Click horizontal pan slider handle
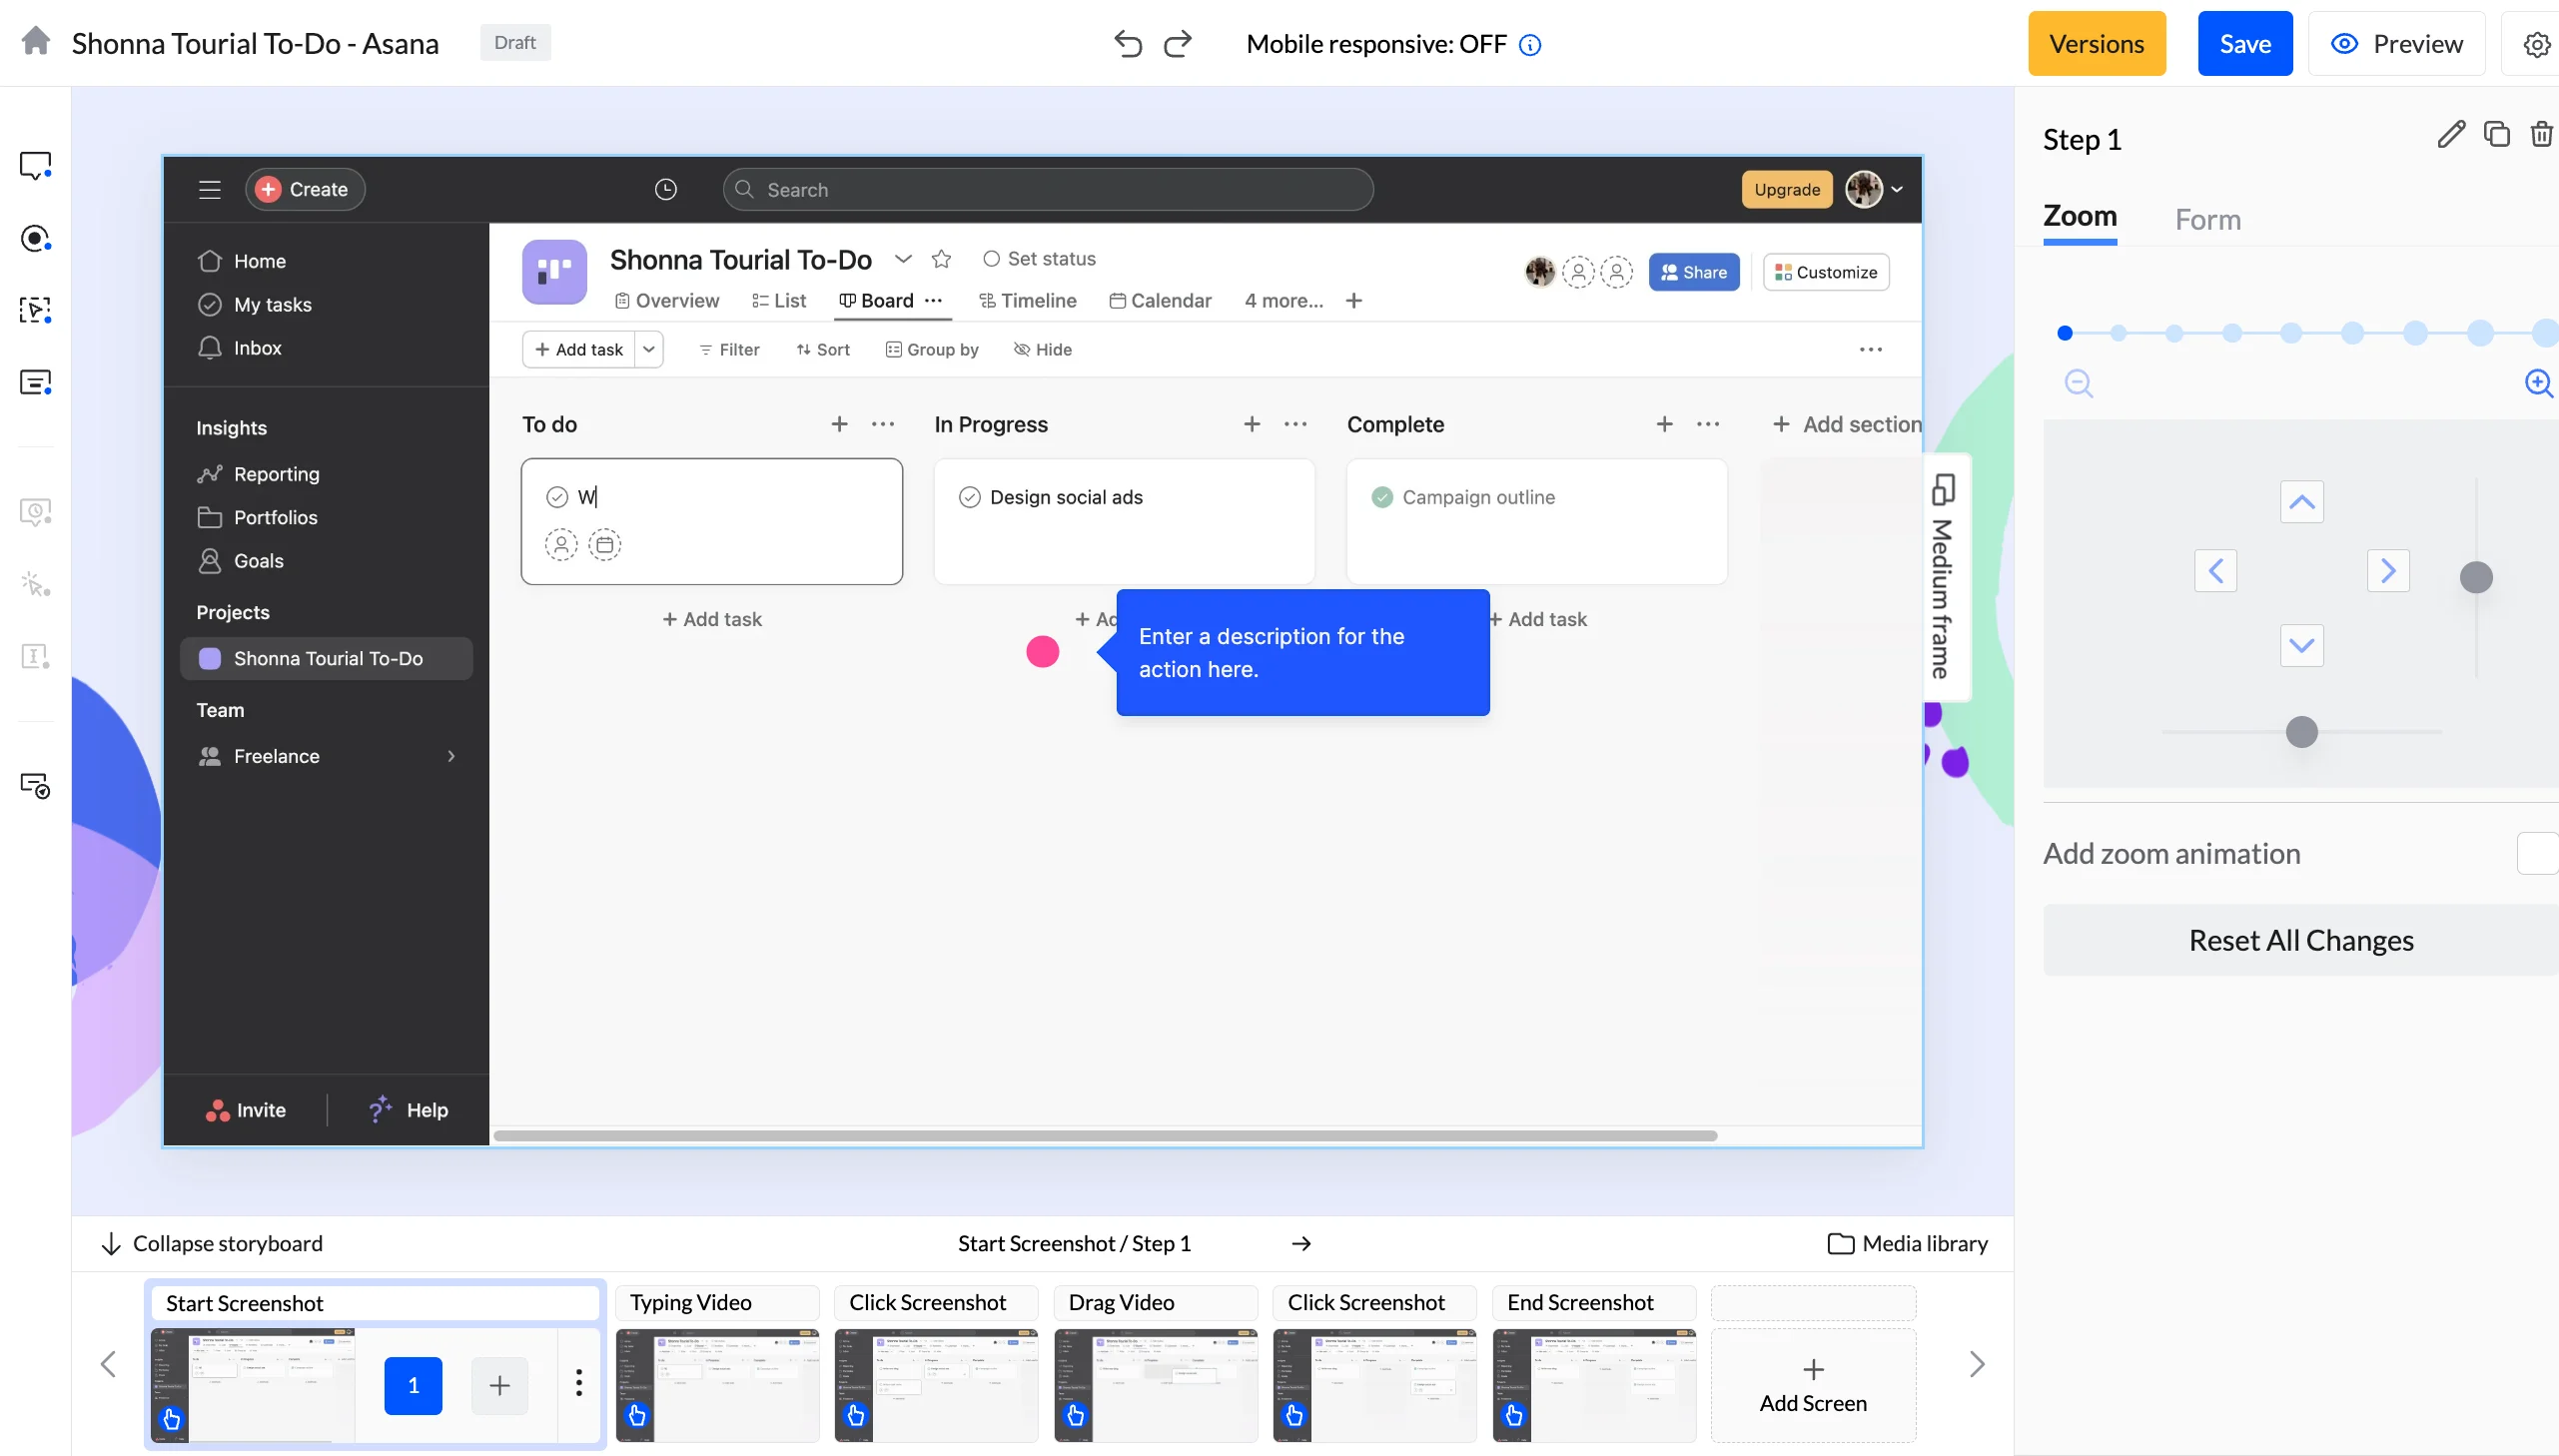Viewport: 2559px width, 1456px height. [2301, 732]
